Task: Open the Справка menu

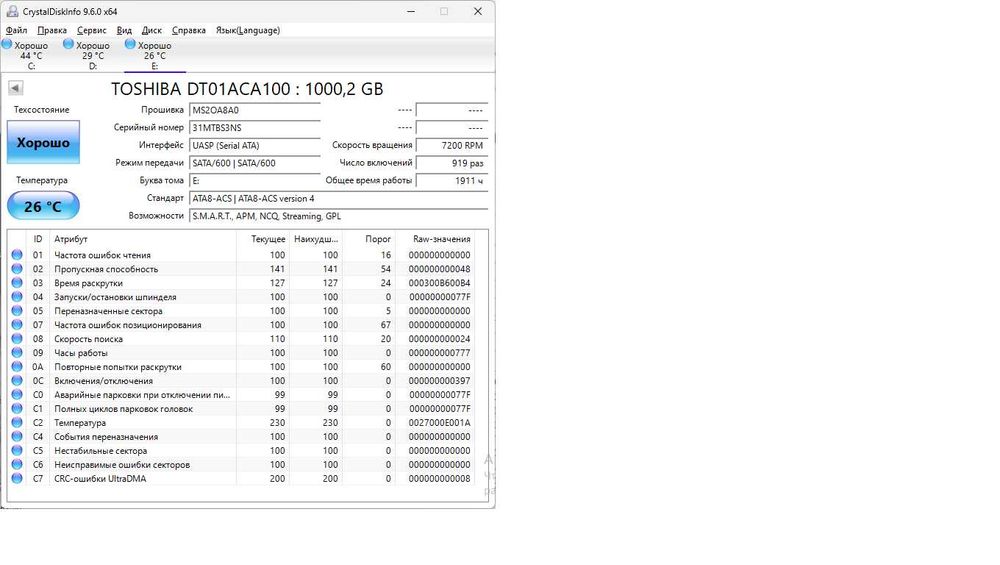Action: 188,30
